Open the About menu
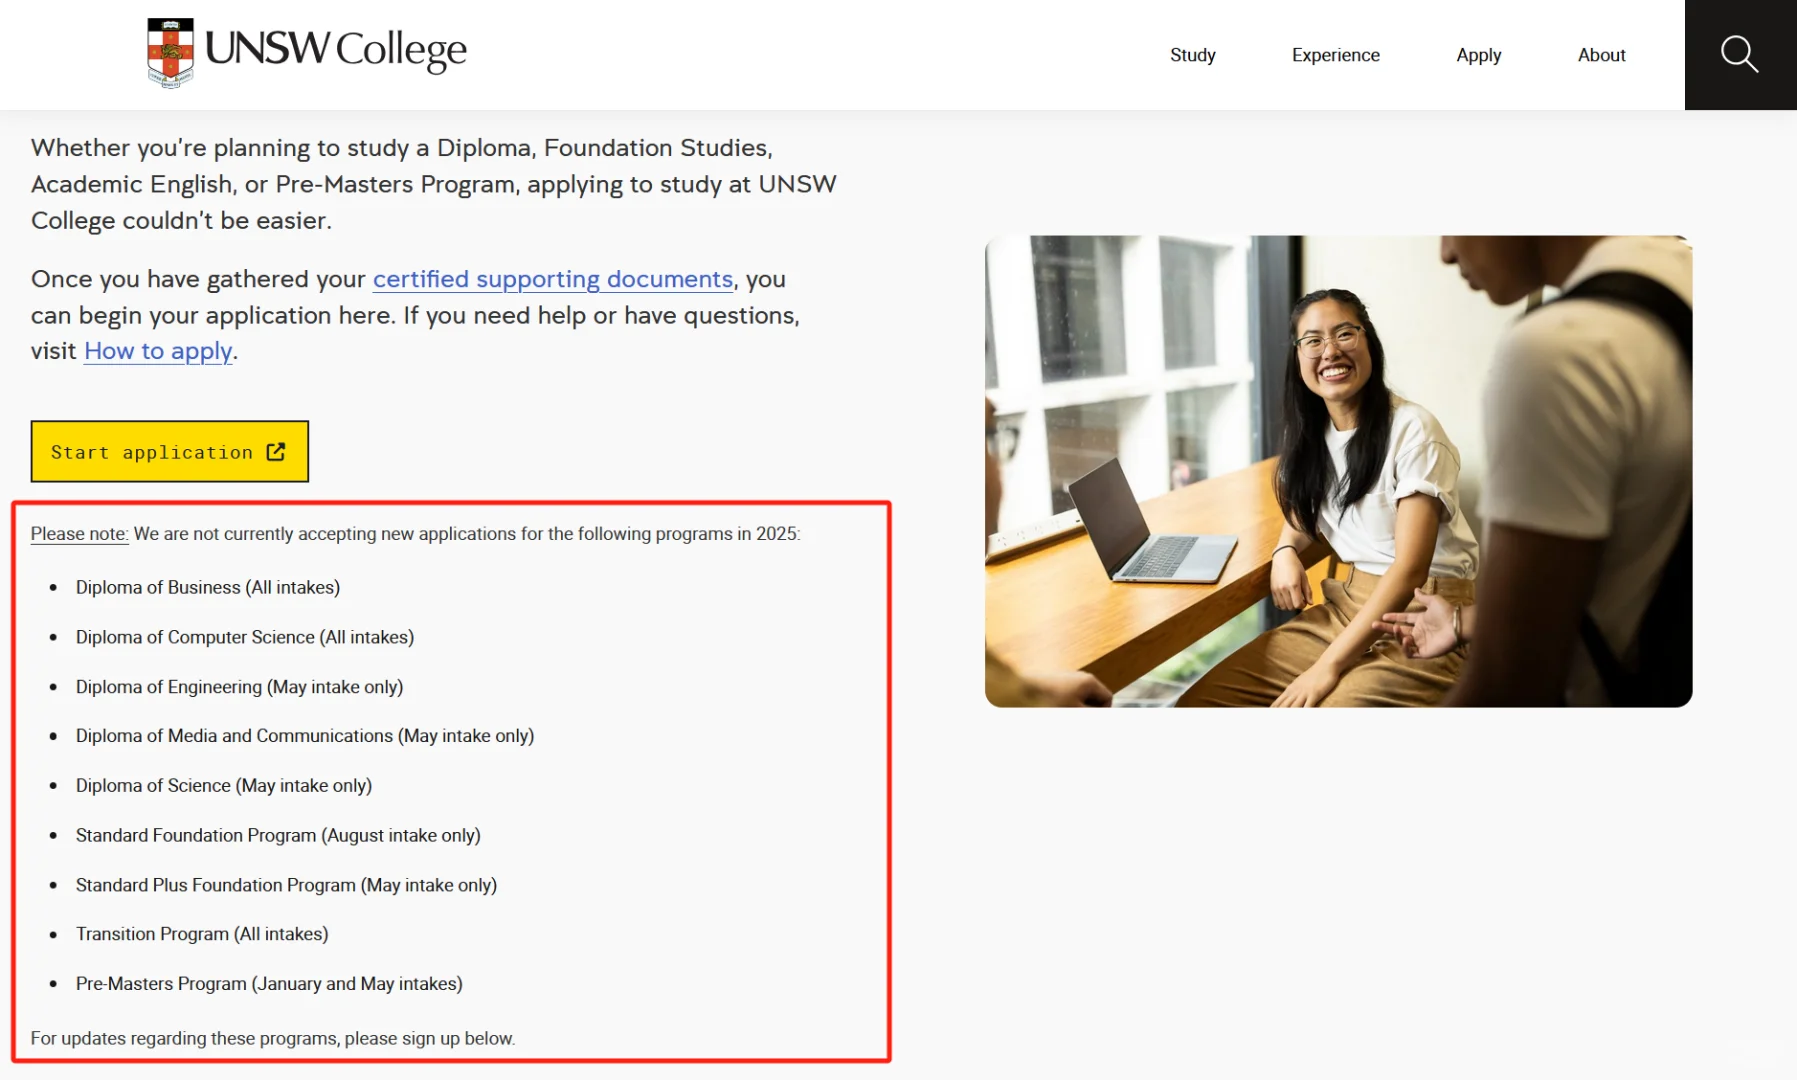The image size is (1797, 1080). pos(1601,55)
